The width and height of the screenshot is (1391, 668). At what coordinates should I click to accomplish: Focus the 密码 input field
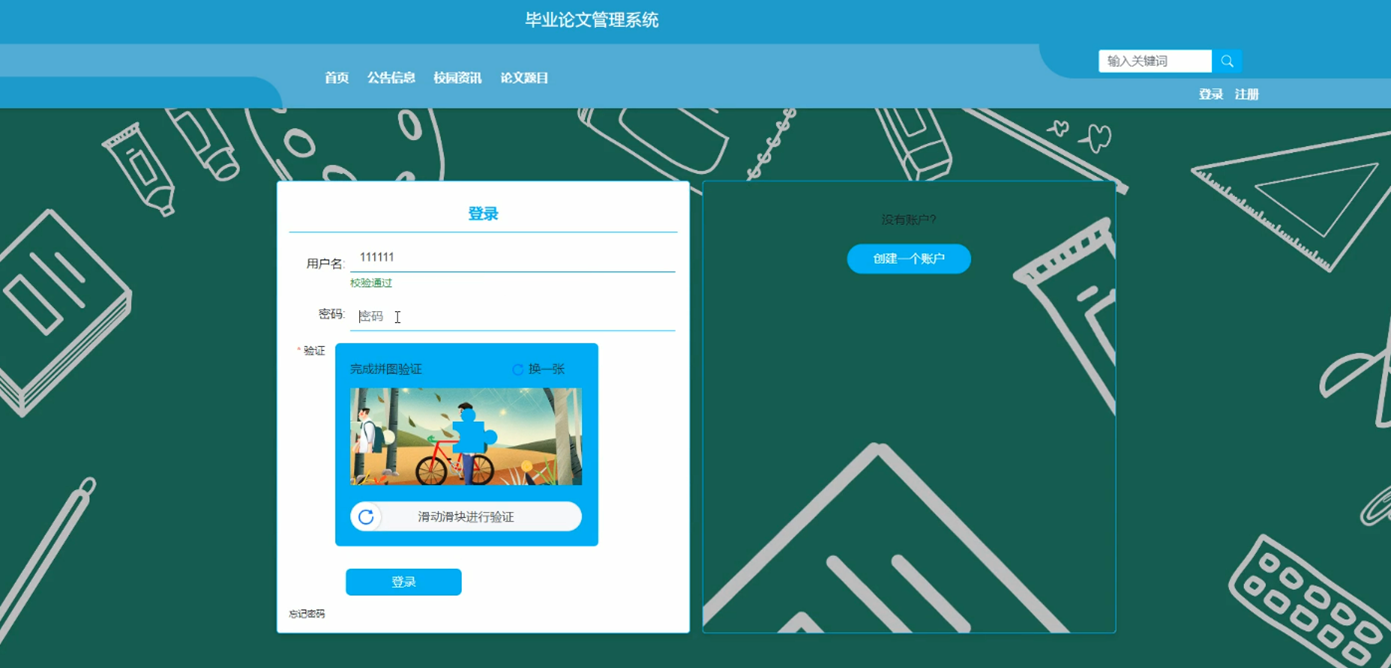512,316
